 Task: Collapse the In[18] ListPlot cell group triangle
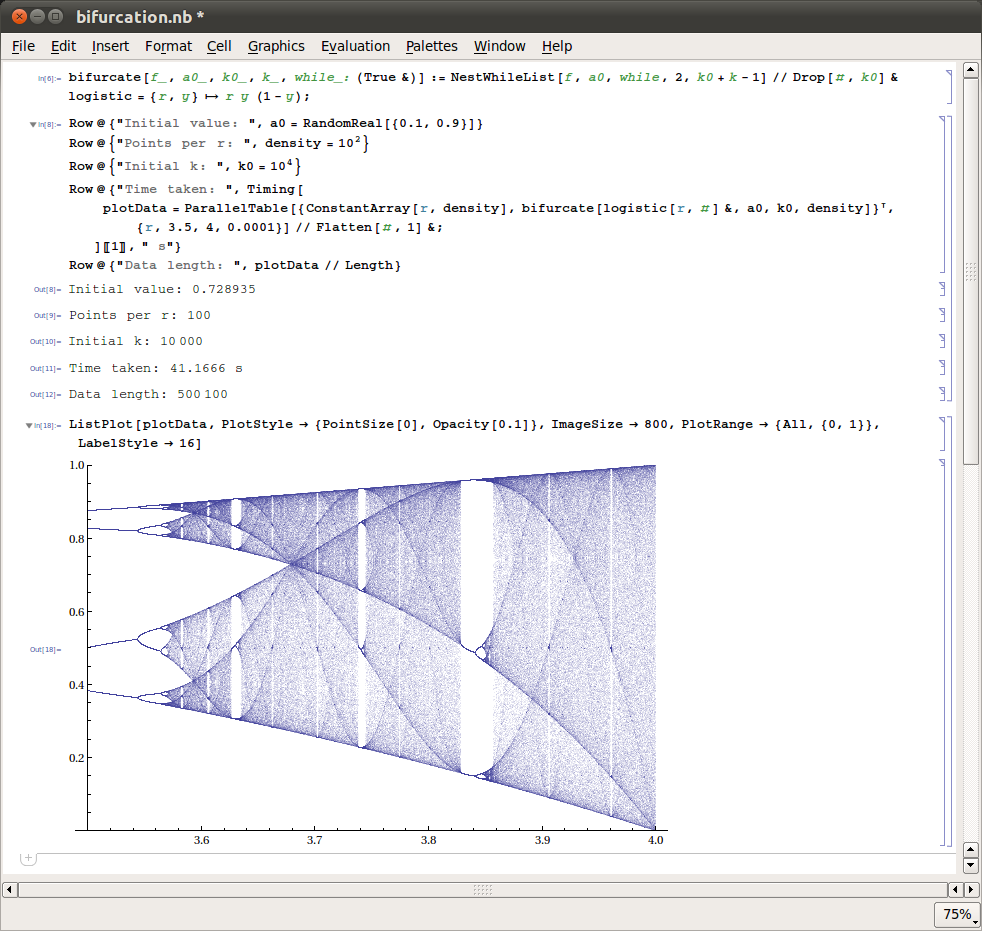(35, 426)
